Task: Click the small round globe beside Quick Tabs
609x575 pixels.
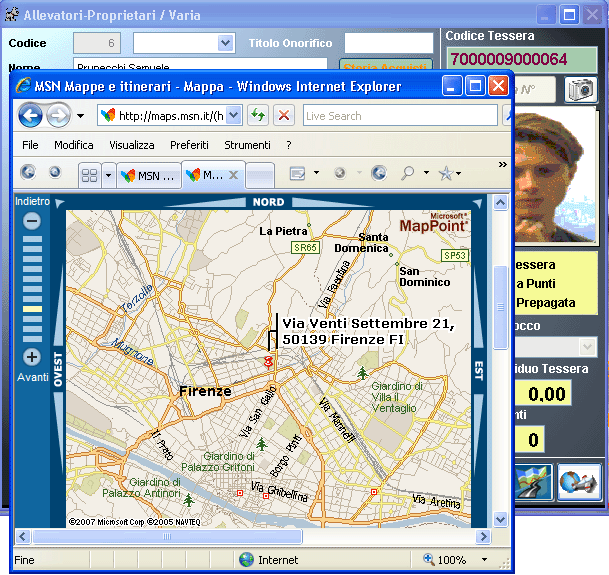Action: click(x=55, y=171)
